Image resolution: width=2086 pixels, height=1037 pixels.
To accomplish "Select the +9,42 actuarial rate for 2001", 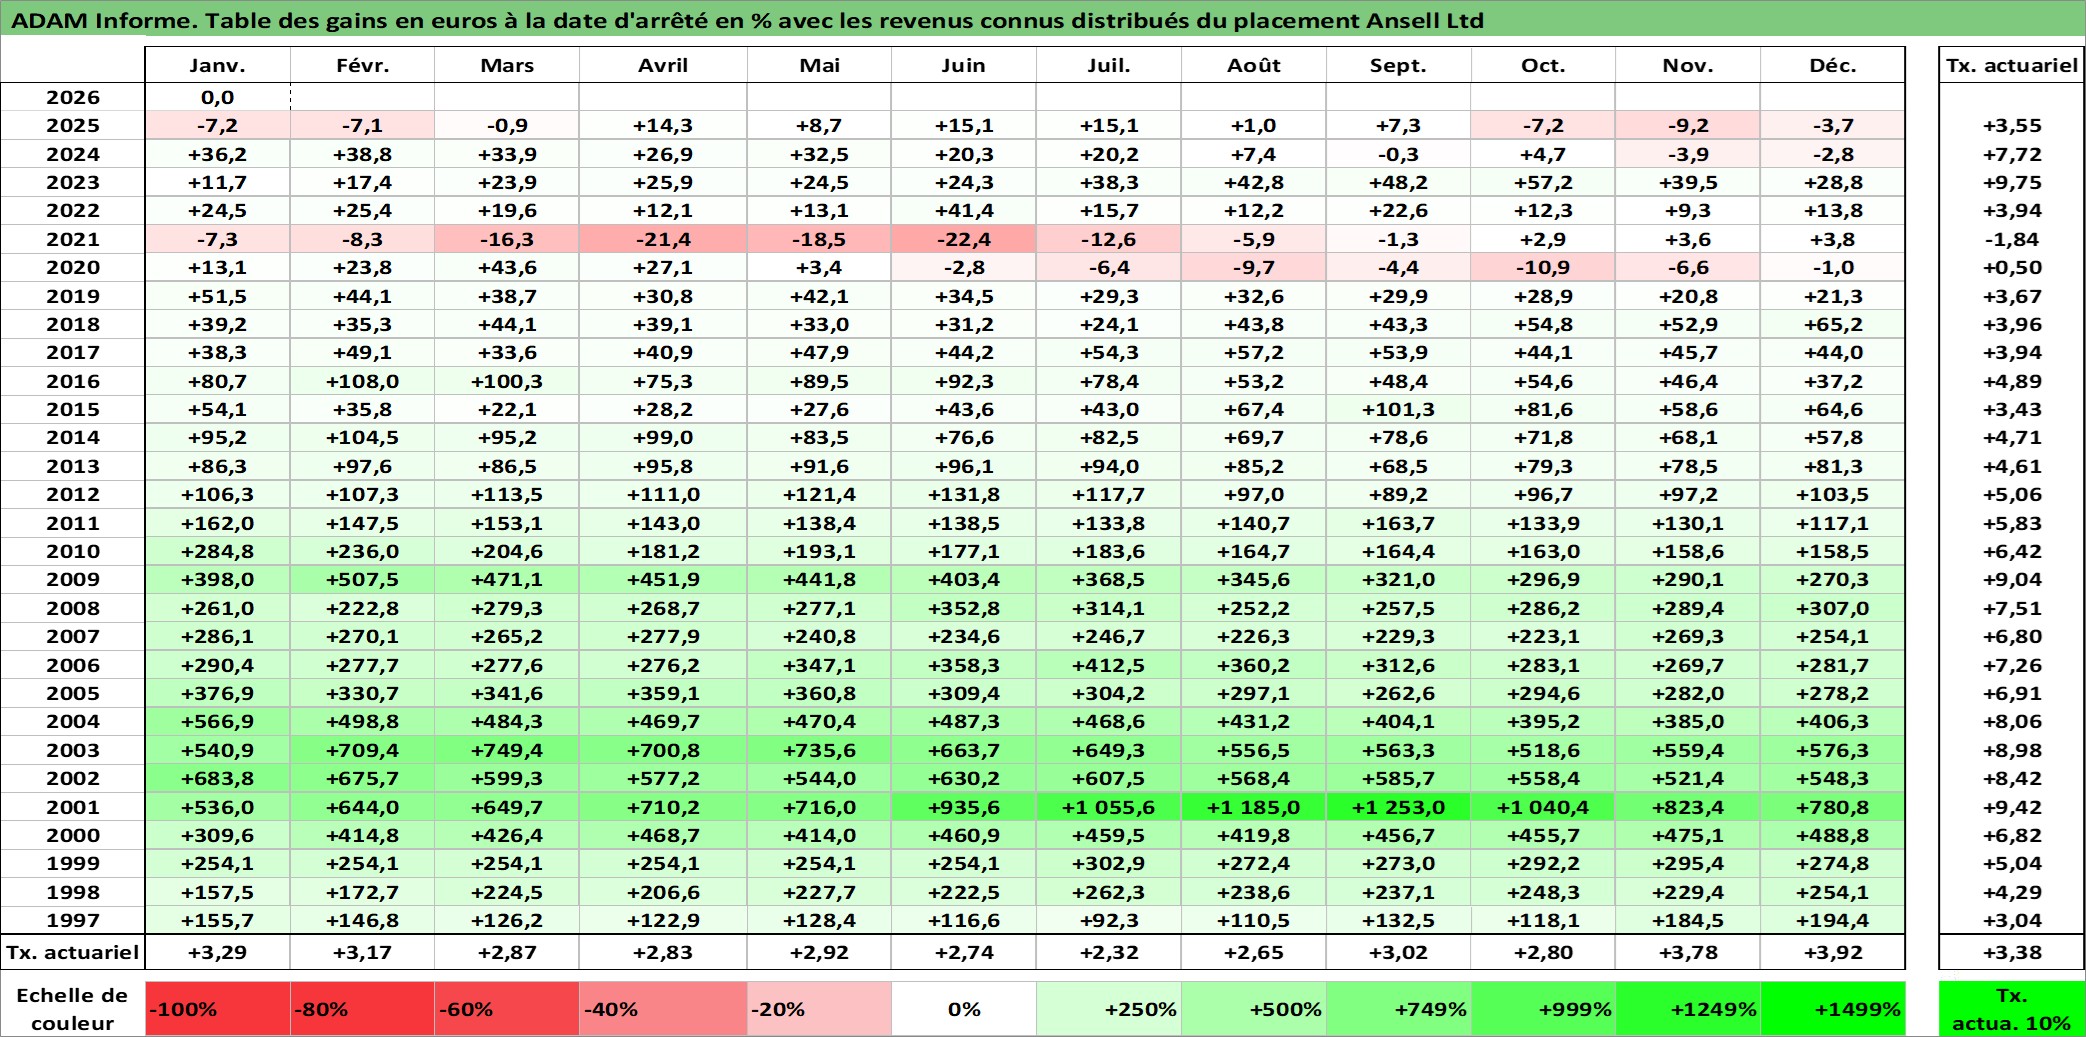I will 2011,807.
